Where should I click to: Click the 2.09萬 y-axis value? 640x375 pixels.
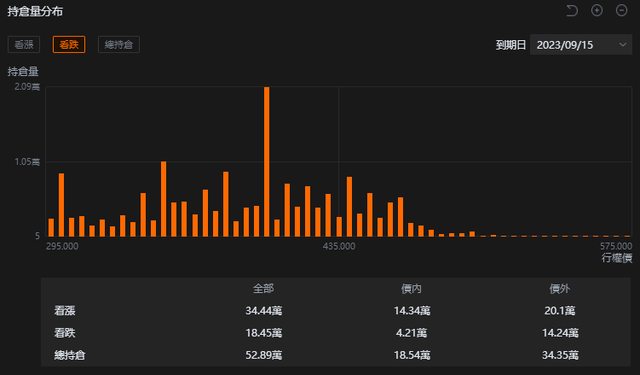pyautogui.click(x=27, y=87)
